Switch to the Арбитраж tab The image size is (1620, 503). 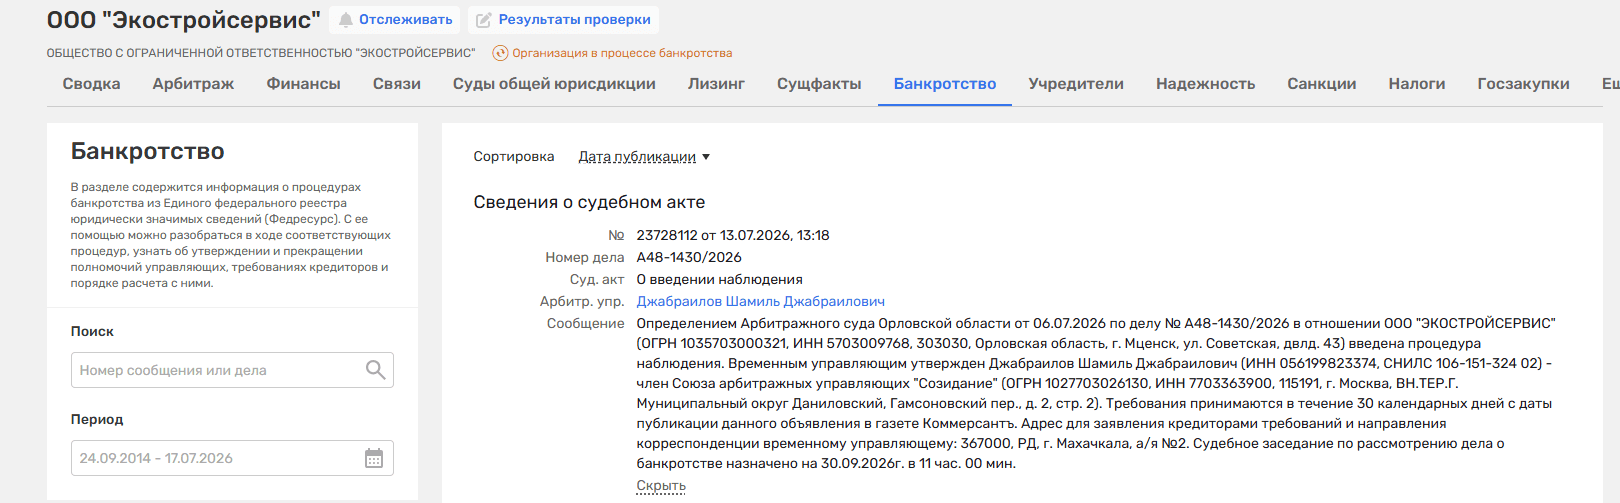193,84
